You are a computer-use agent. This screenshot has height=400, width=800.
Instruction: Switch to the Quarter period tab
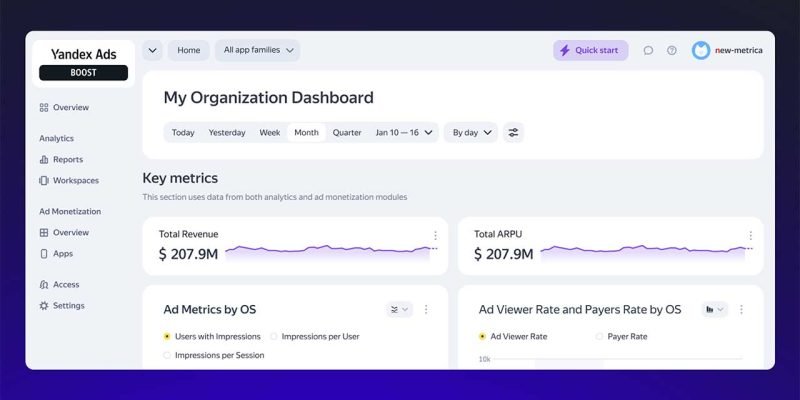[347, 132]
